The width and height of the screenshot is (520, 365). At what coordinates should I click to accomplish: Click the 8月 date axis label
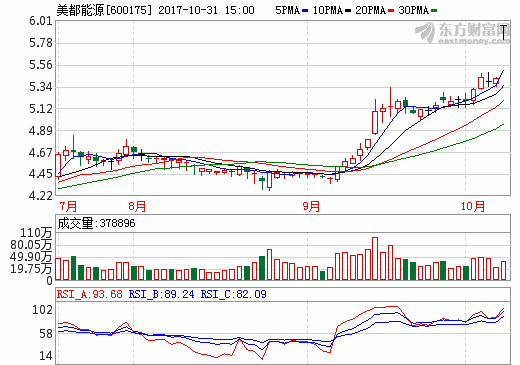[137, 206]
